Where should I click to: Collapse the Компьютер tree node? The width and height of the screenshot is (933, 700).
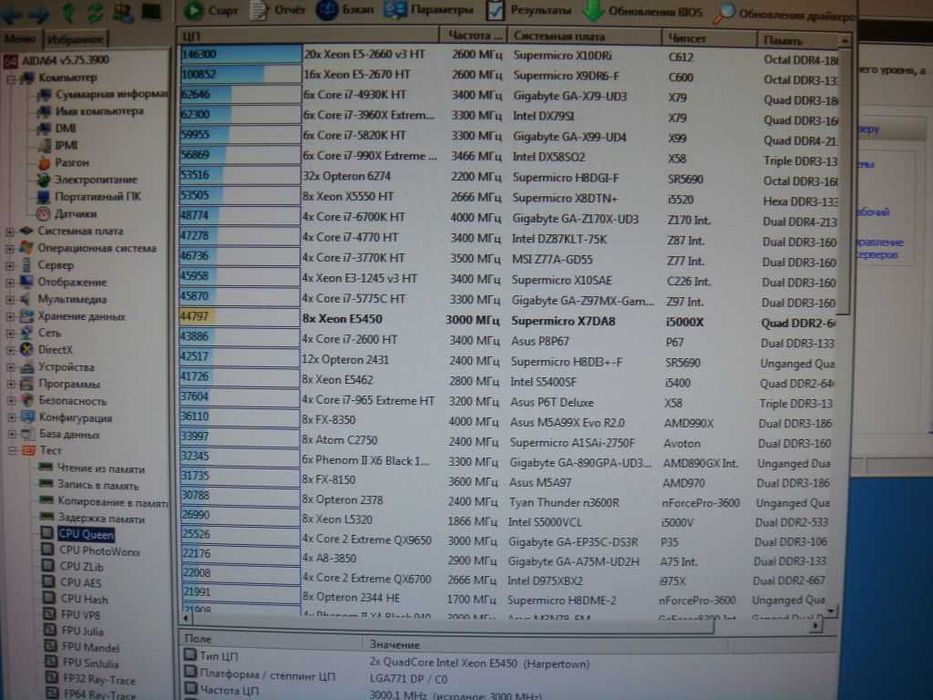[10, 79]
